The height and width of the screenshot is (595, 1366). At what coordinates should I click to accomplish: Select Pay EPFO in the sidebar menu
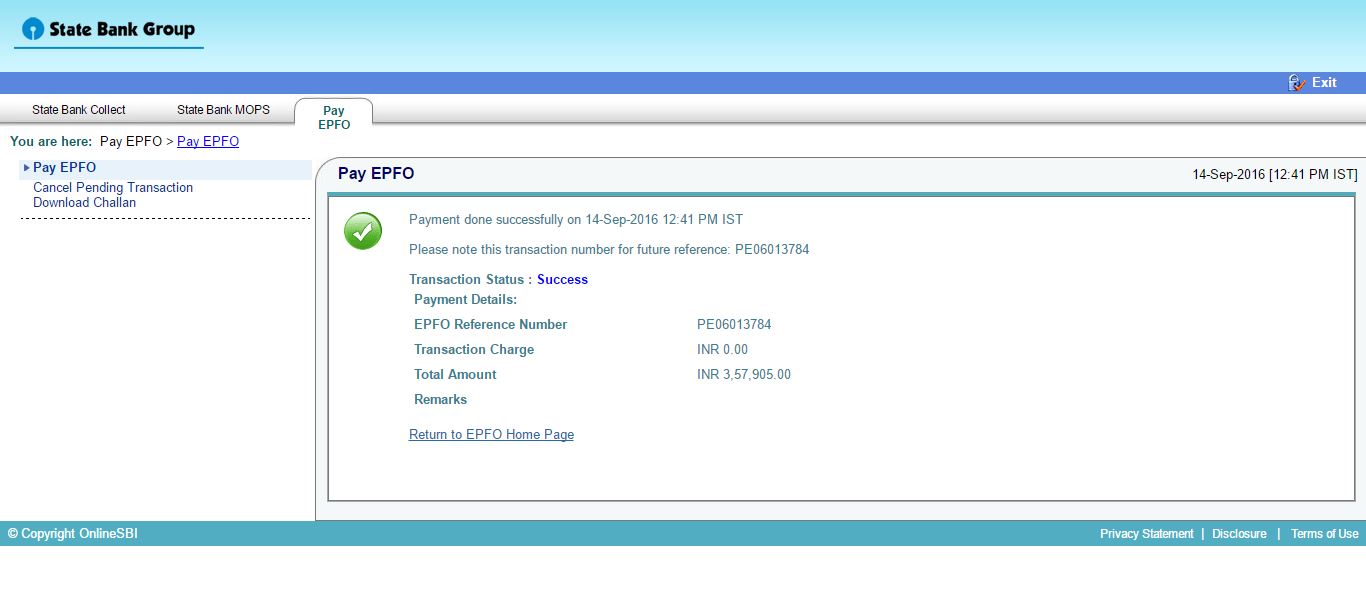(x=64, y=168)
